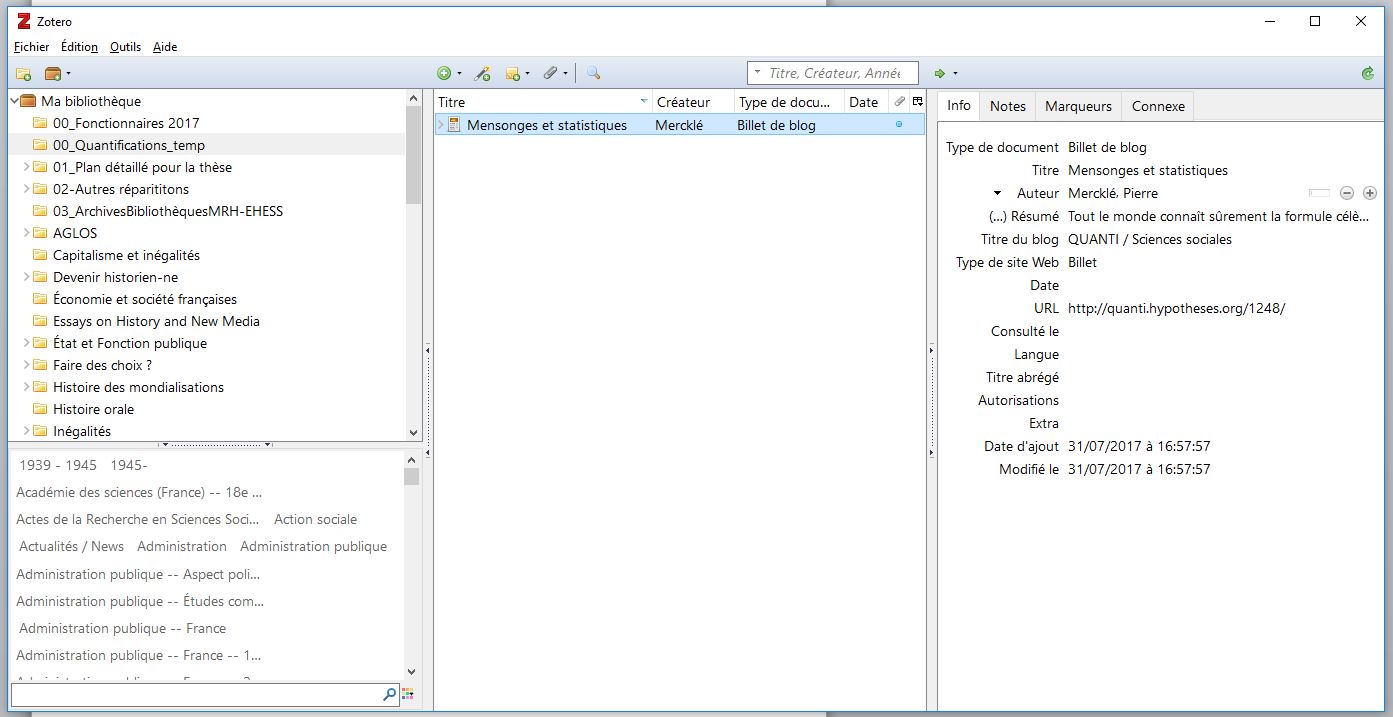The width and height of the screenshot is (1393, 717).
Task: Select the 03_ArchivesBibliothèquesMRH-EHESS collection
Action: point(168,211)
